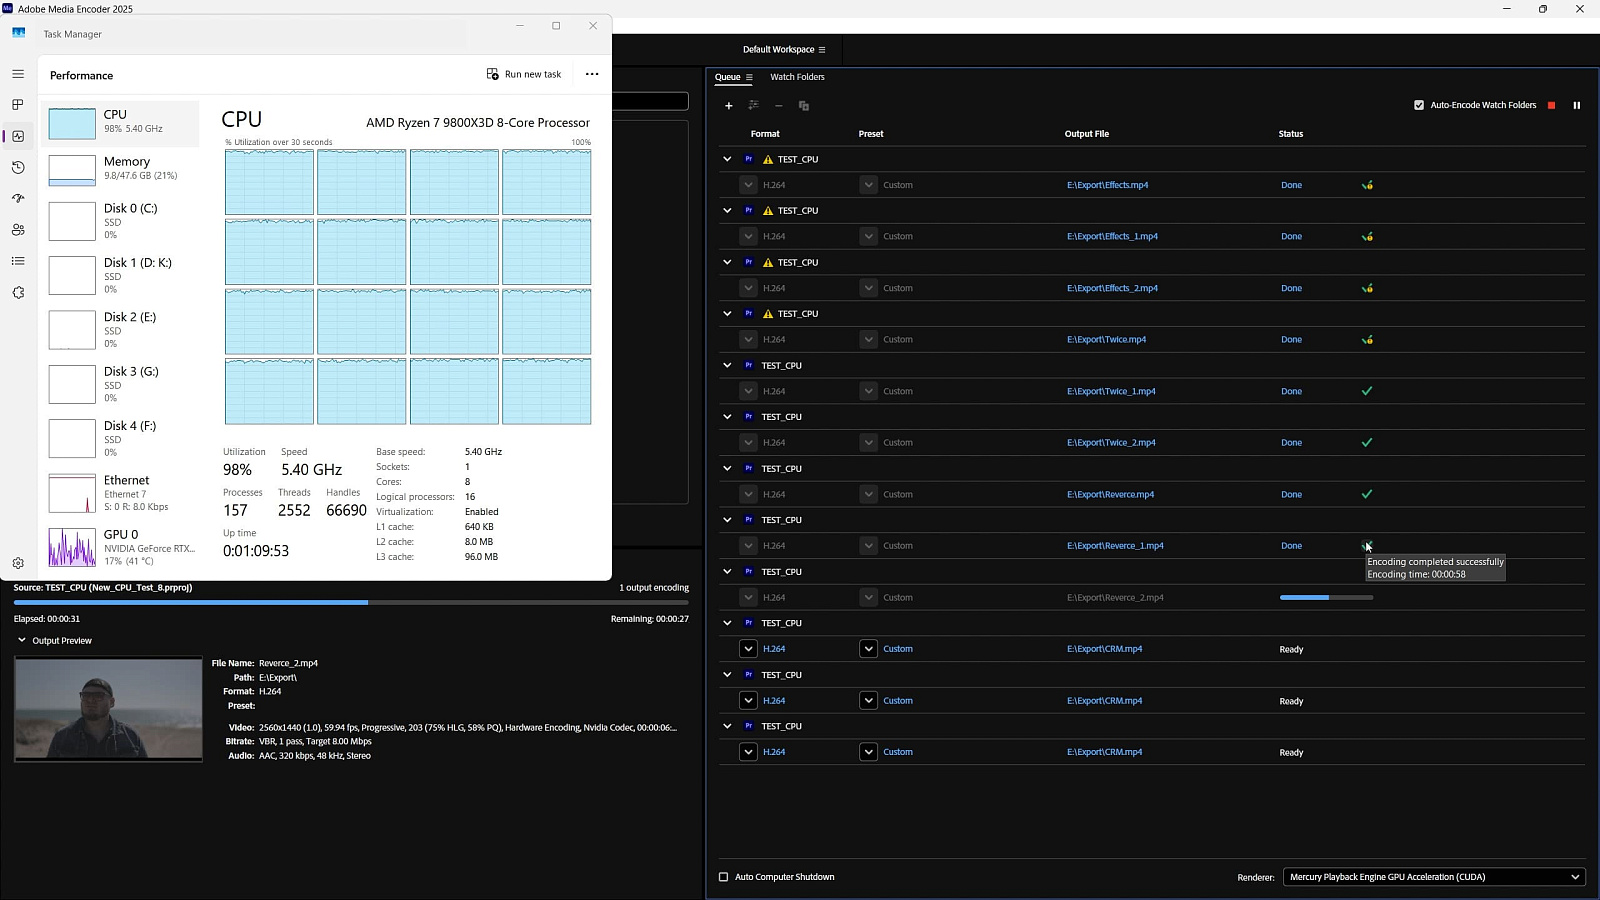
Task: Collapse the last TEST_CPU queue item
Action: click(727, 726)
